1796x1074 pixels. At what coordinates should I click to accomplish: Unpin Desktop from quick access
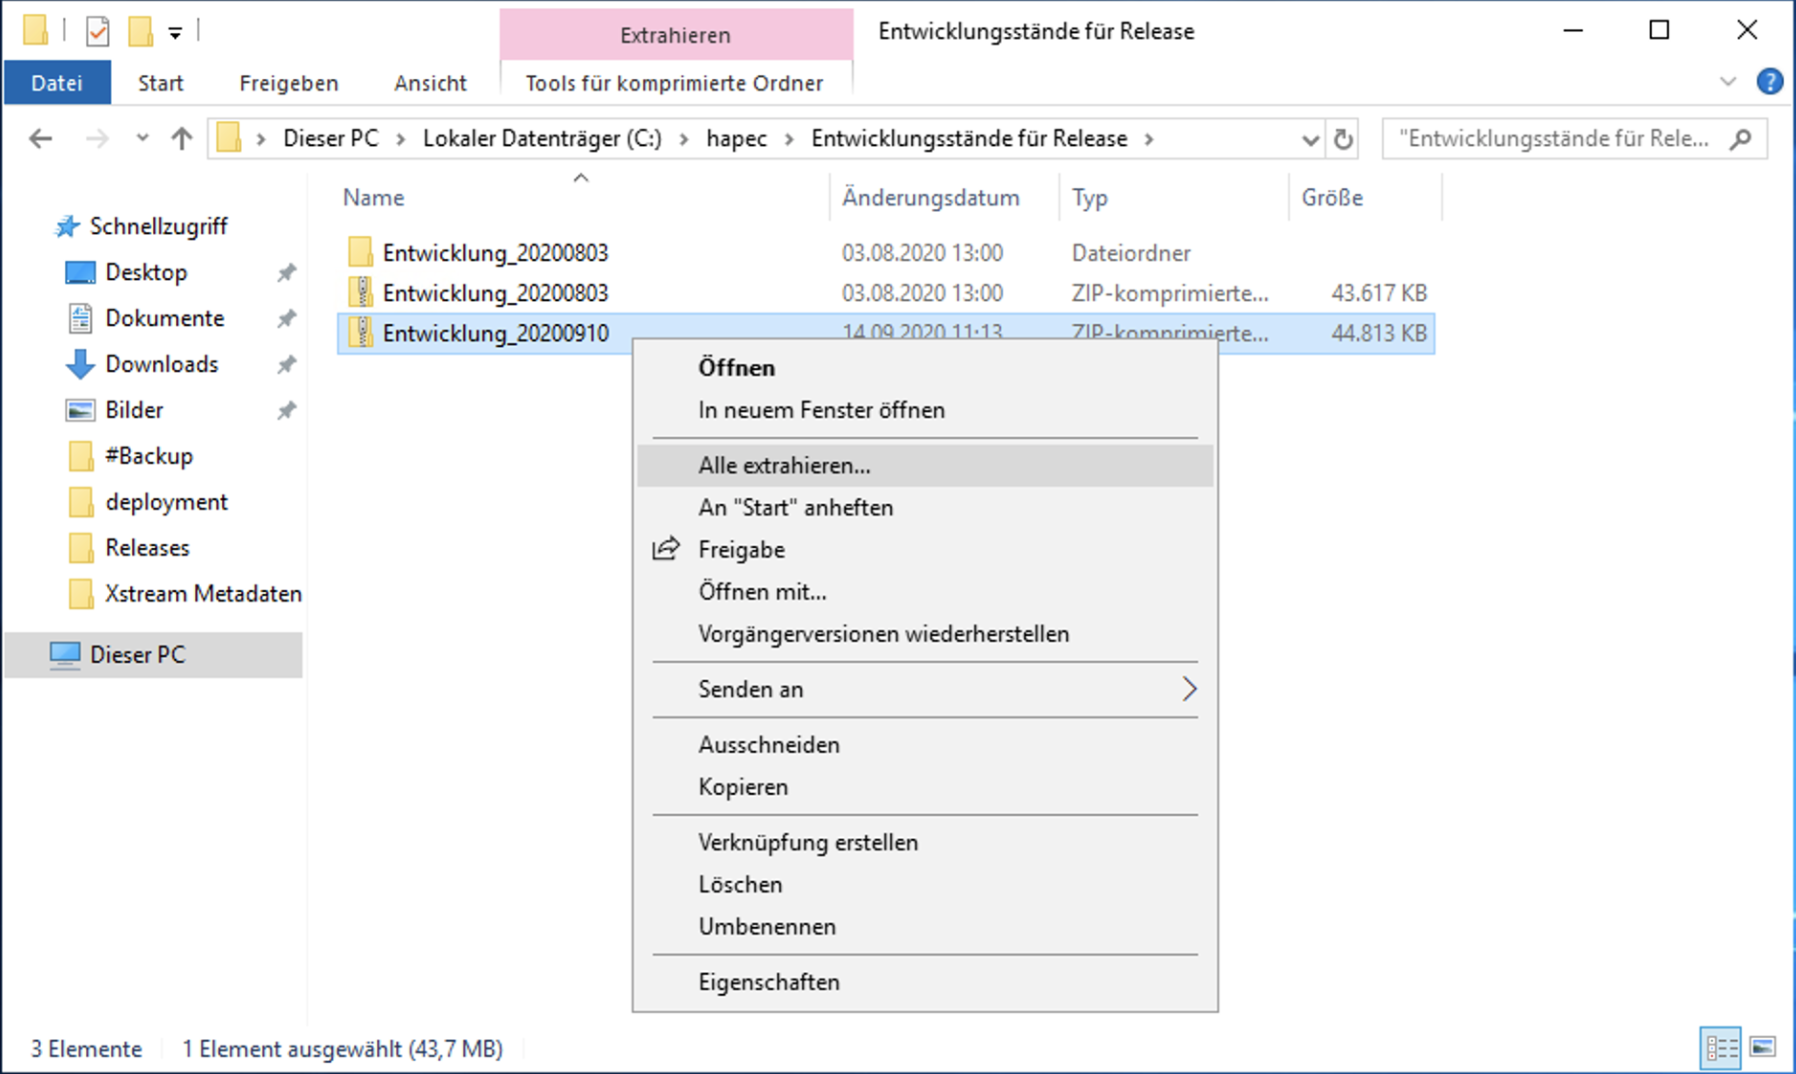point(287,272)
